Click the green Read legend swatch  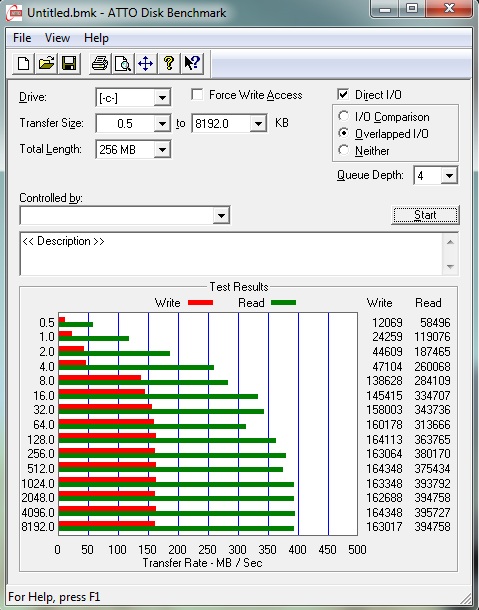[x=283, y=303]
